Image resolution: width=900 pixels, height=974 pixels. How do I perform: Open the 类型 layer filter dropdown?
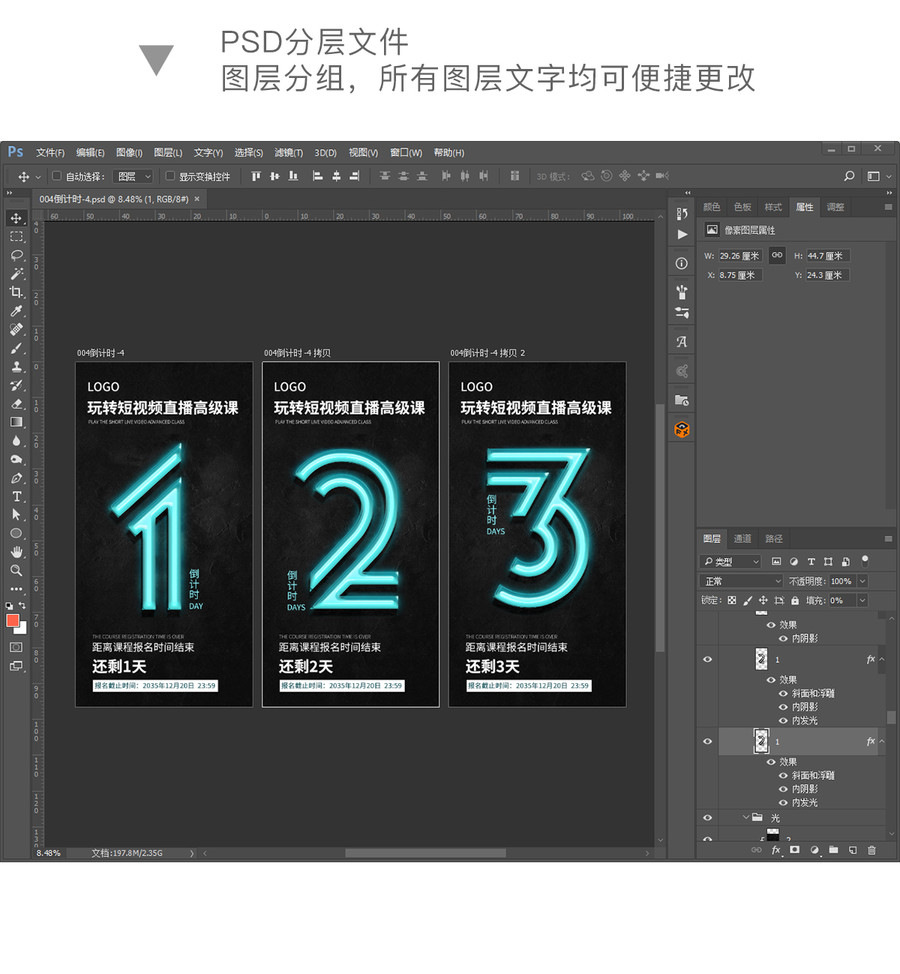730,562
